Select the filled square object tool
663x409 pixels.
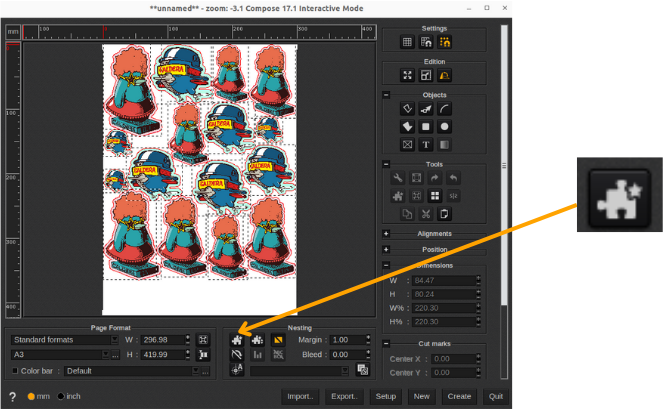(x=426, y=127)
